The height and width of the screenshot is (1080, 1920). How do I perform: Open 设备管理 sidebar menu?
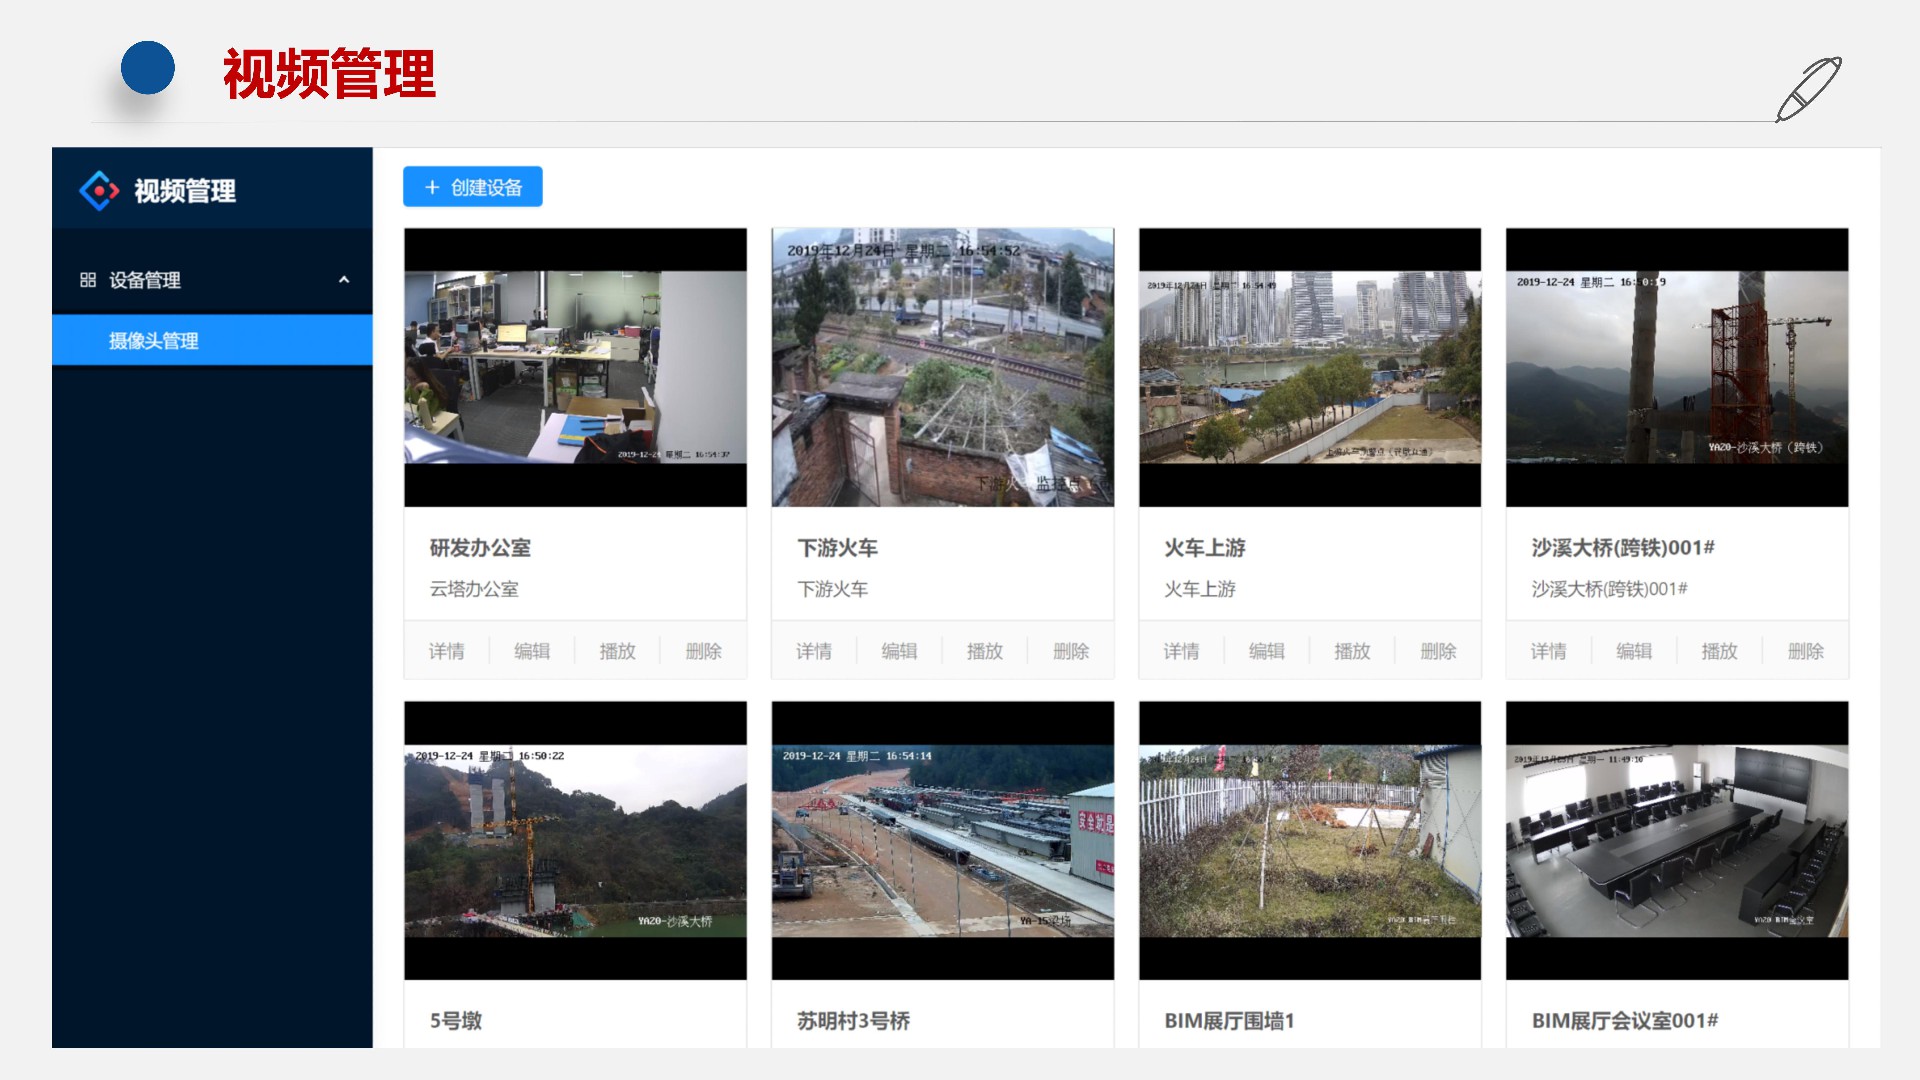click(x=145, y=280)
